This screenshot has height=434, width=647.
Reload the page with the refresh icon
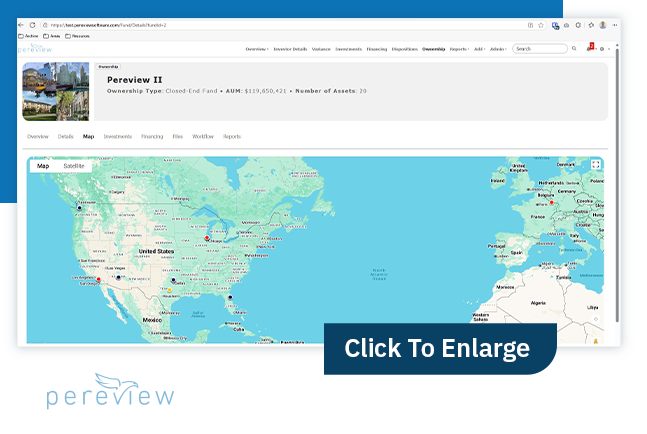click(32, 25)
